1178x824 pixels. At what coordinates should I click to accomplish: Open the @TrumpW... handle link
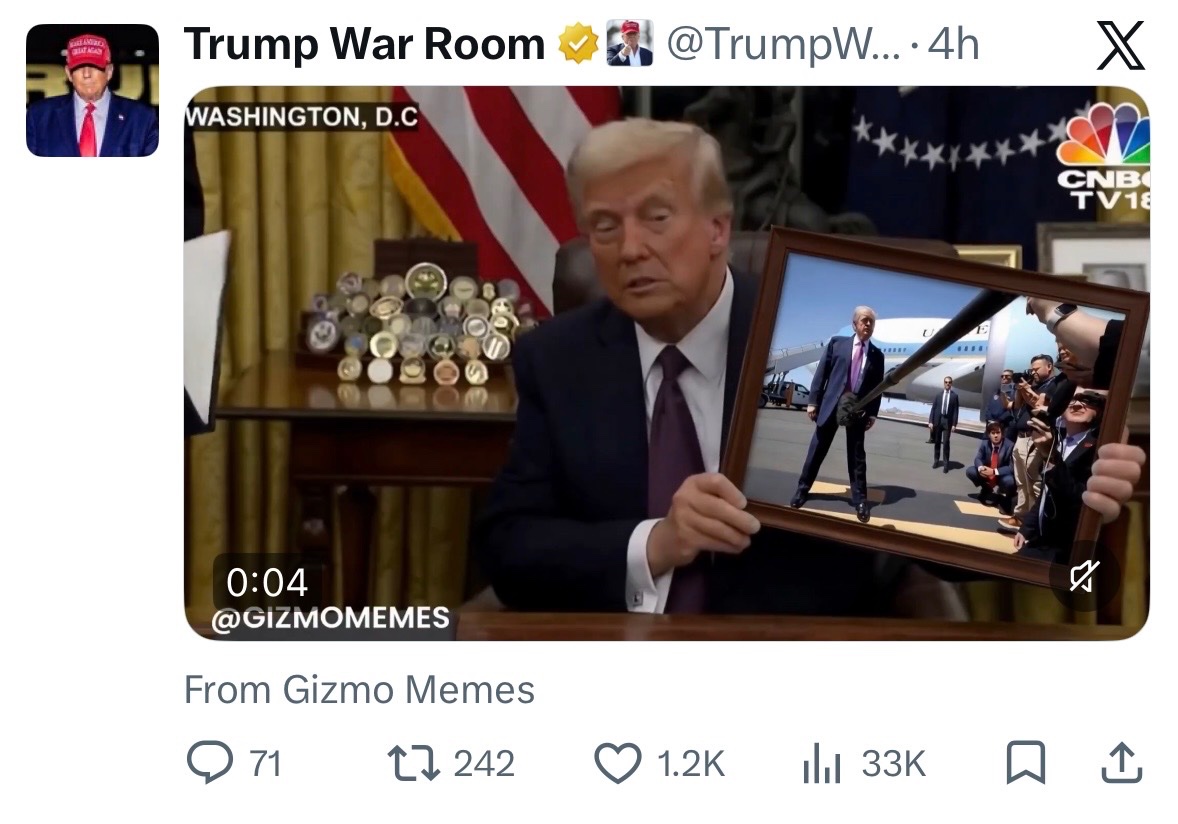coord(784,44)
